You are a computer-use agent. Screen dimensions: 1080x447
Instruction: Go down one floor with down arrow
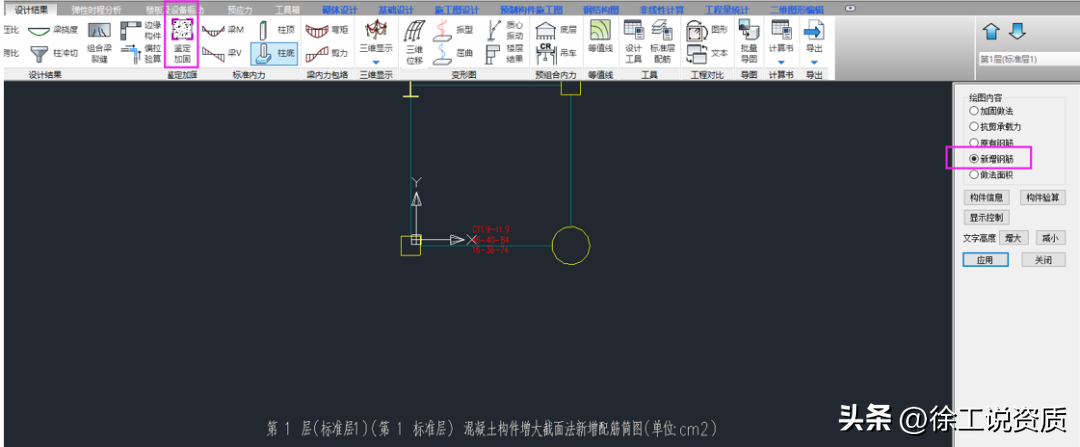point(1018,31)
